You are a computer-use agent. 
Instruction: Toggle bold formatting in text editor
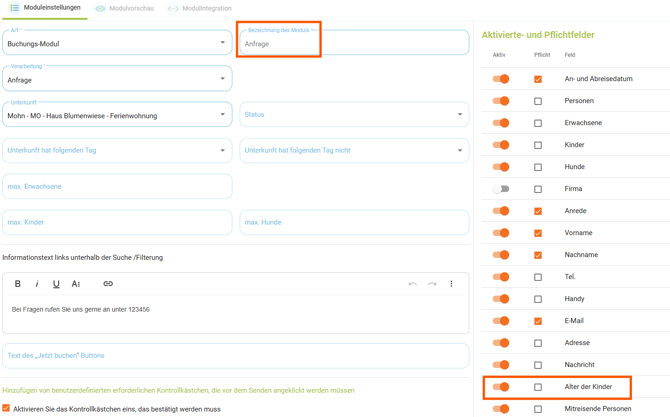tap(18, 284)
